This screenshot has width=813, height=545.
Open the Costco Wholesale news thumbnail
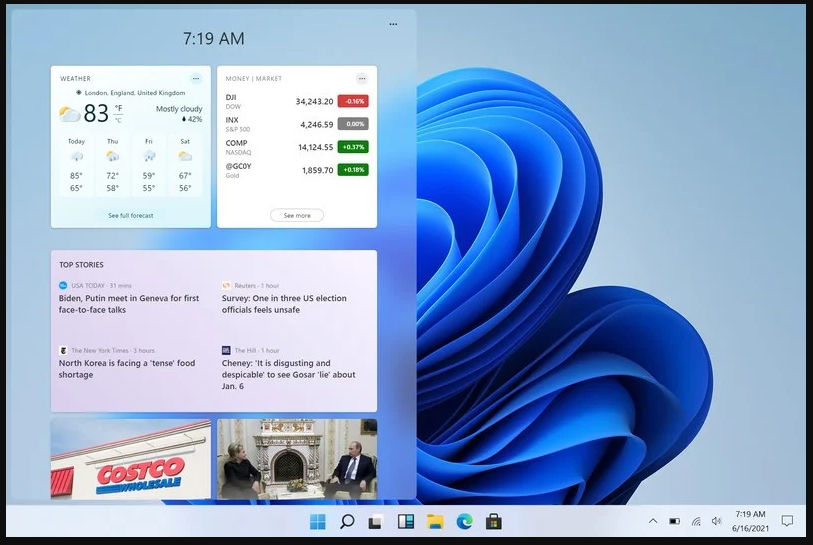[131, 459]
